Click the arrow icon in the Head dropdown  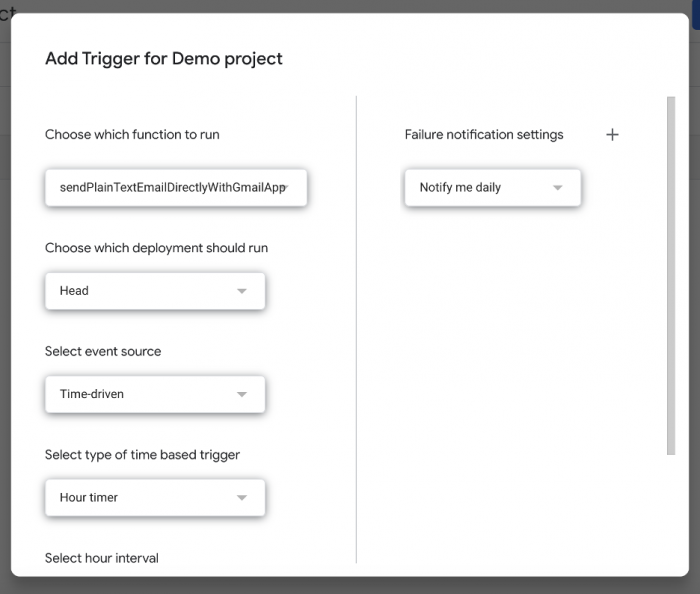point(241,291)
